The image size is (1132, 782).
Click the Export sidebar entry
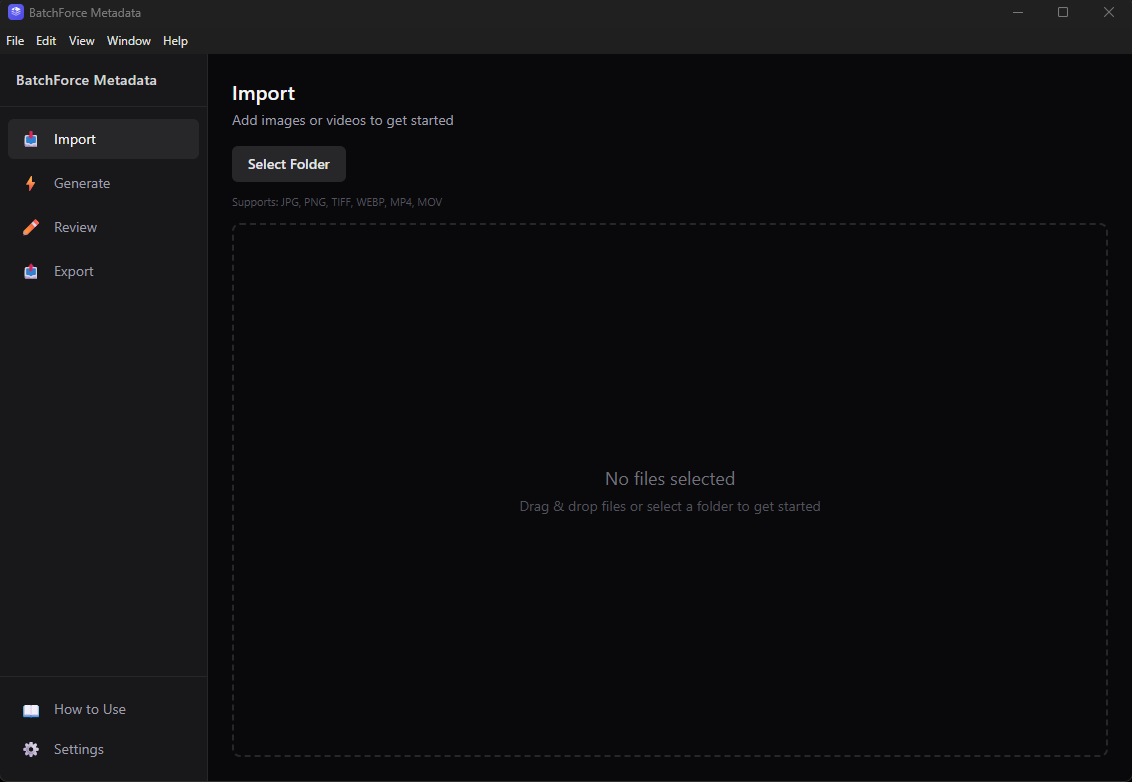click(x=73, y=271)
